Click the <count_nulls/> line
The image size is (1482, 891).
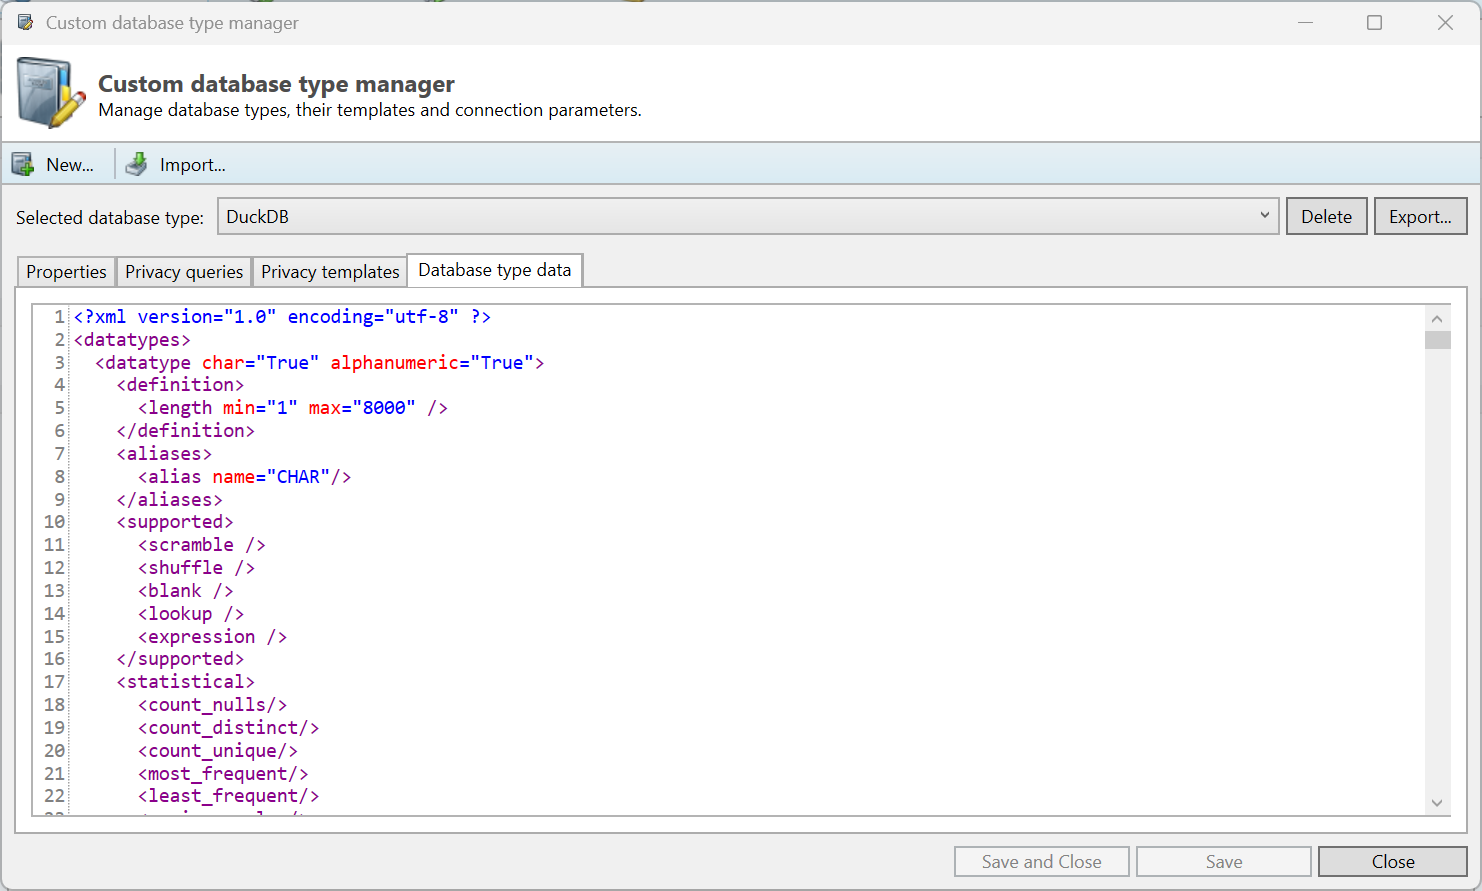(213, 705)
